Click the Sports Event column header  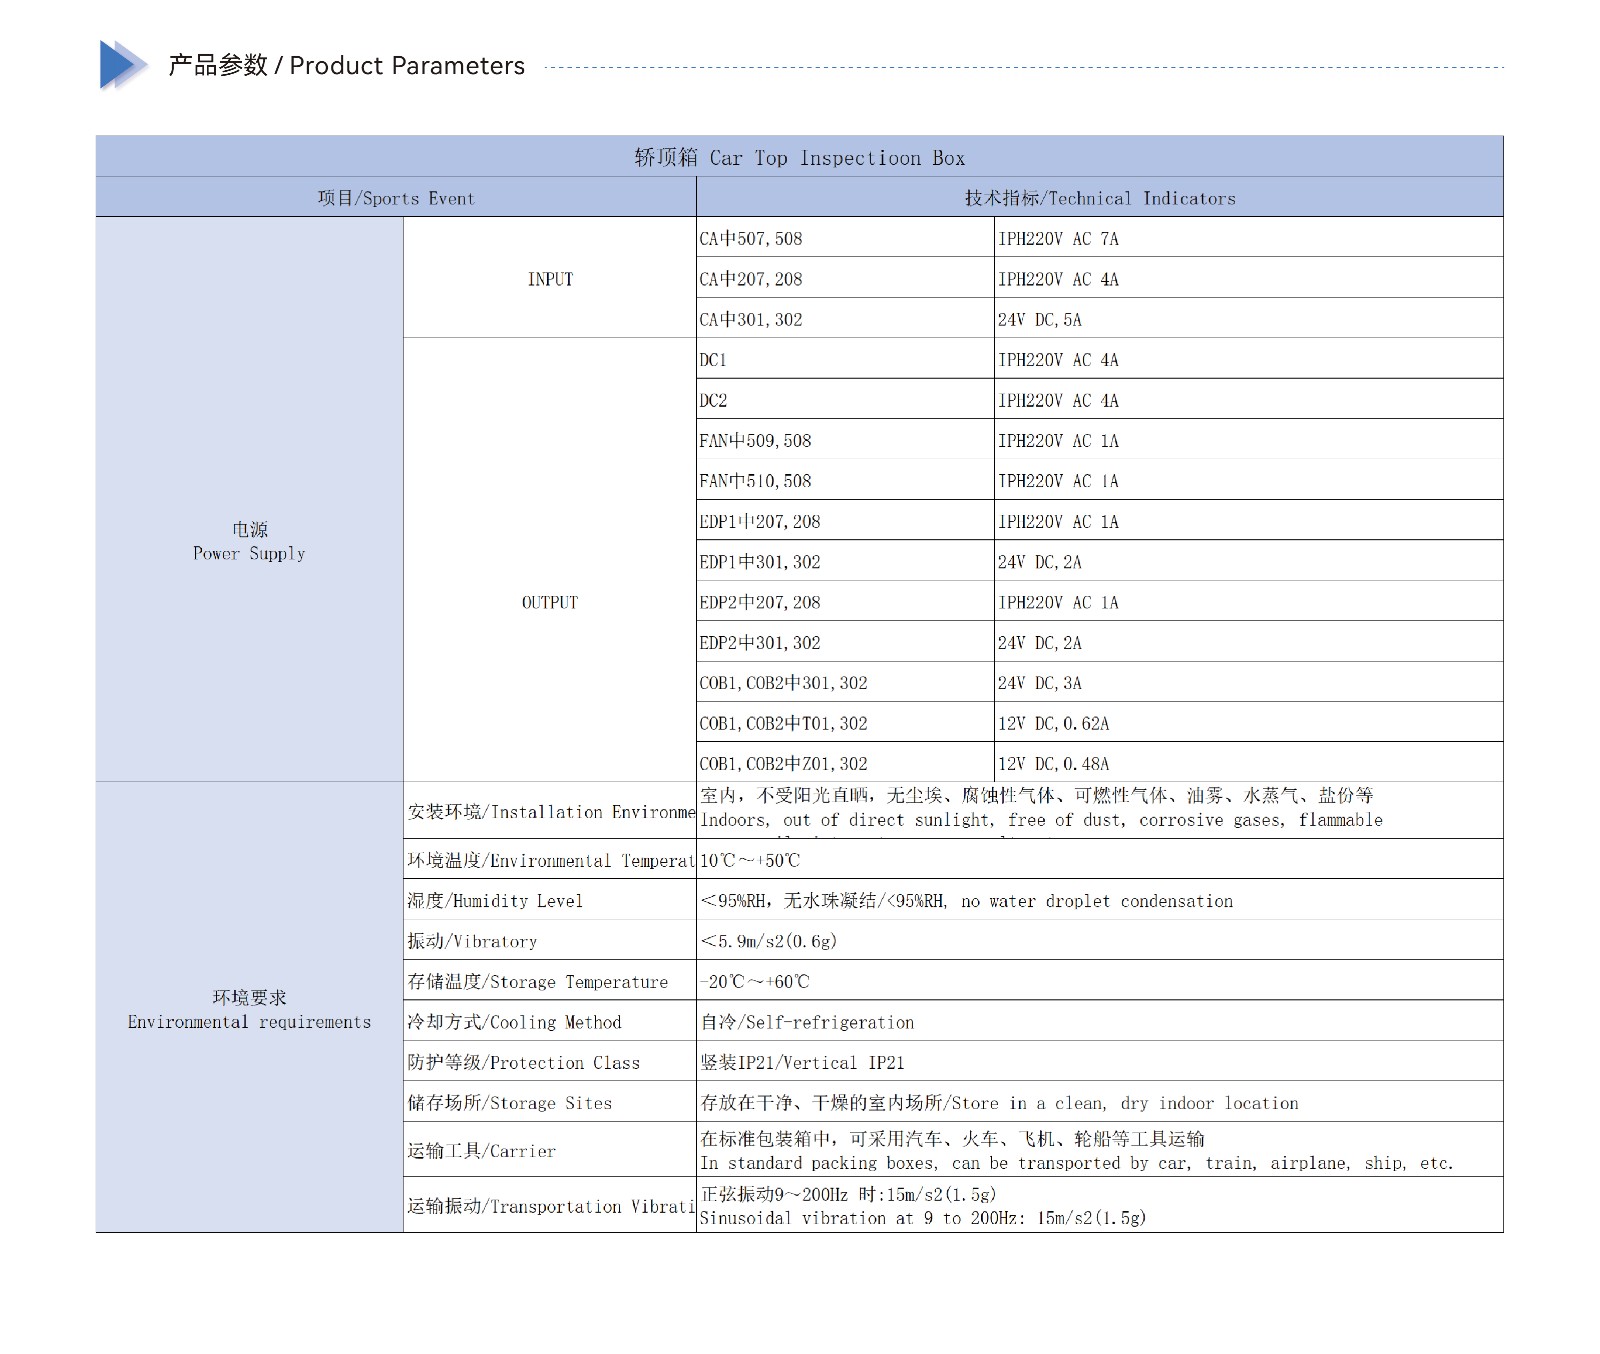[x=396, y=198]
